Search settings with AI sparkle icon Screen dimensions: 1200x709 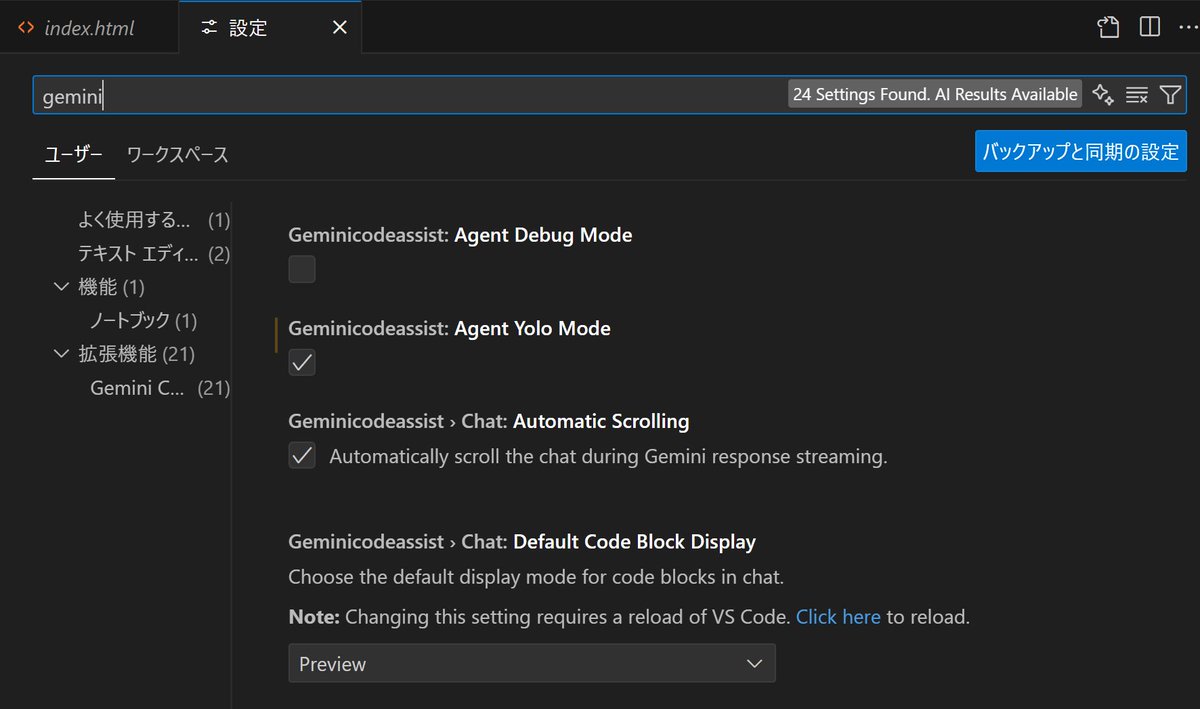(x=1103, y=94)
